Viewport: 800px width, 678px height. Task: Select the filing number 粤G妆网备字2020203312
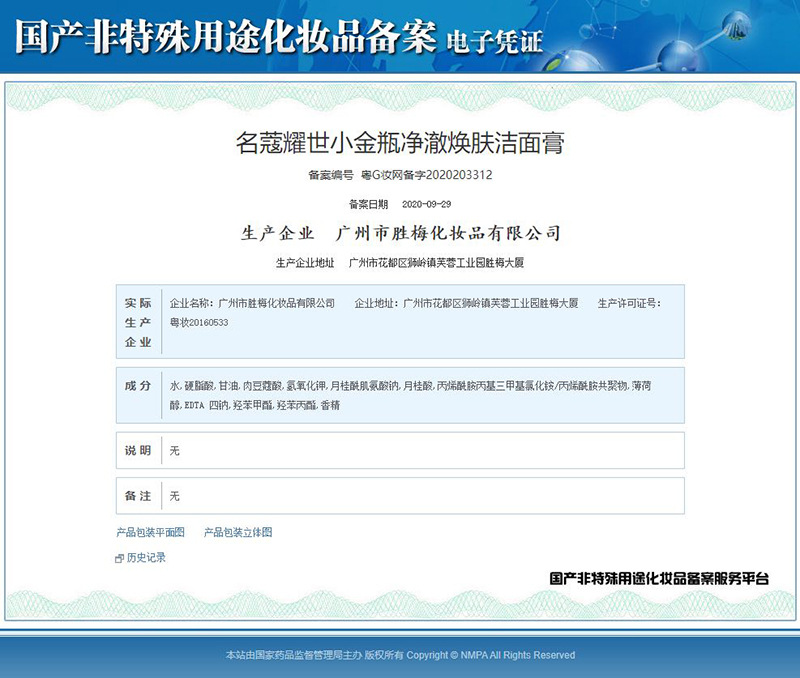pyautogui.click(x=427, y=175)
